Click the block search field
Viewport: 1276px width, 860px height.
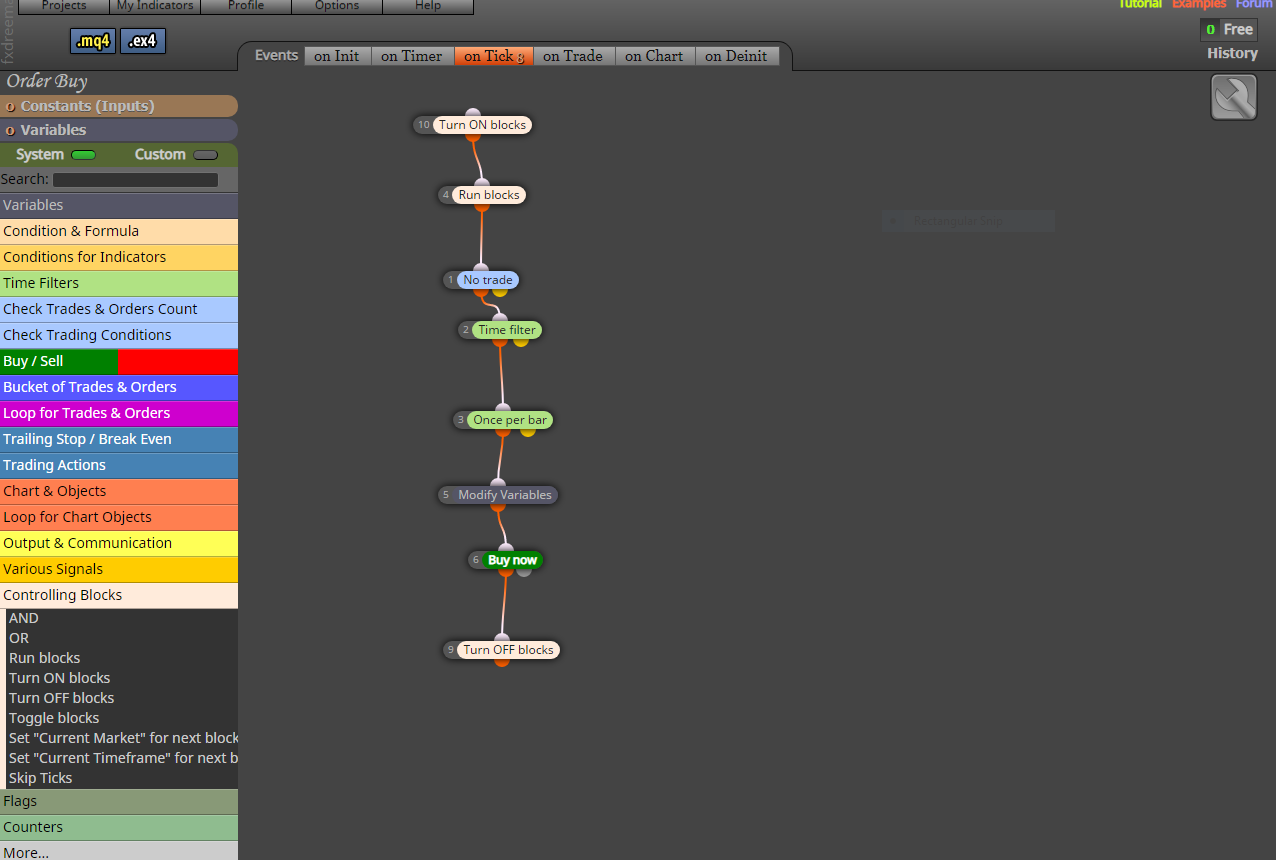[x=135, y=180]
